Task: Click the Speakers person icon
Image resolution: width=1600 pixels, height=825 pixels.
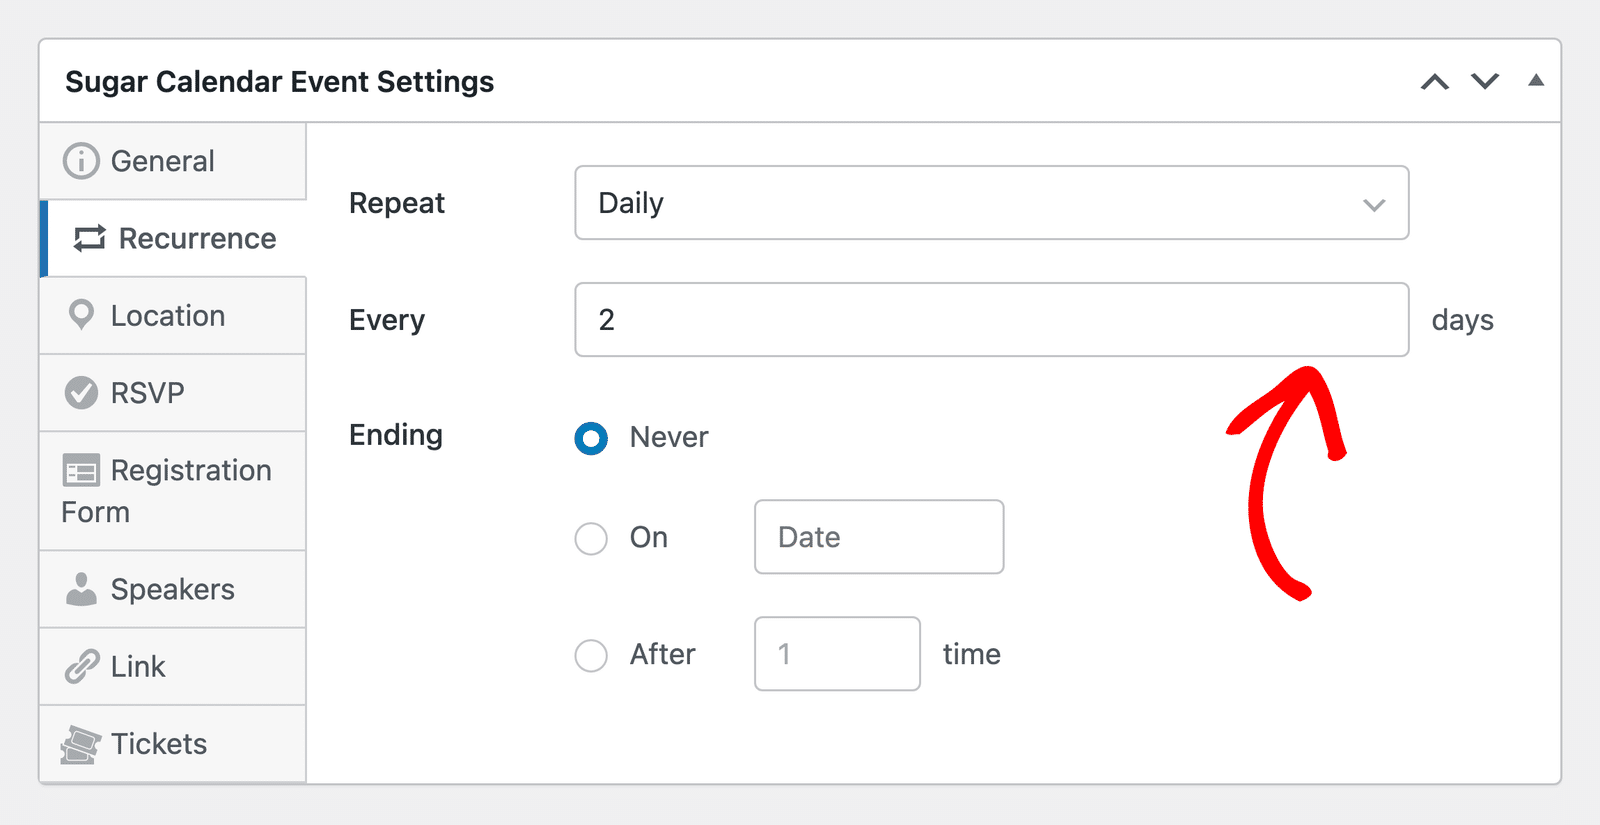Action: coord(81,589)
